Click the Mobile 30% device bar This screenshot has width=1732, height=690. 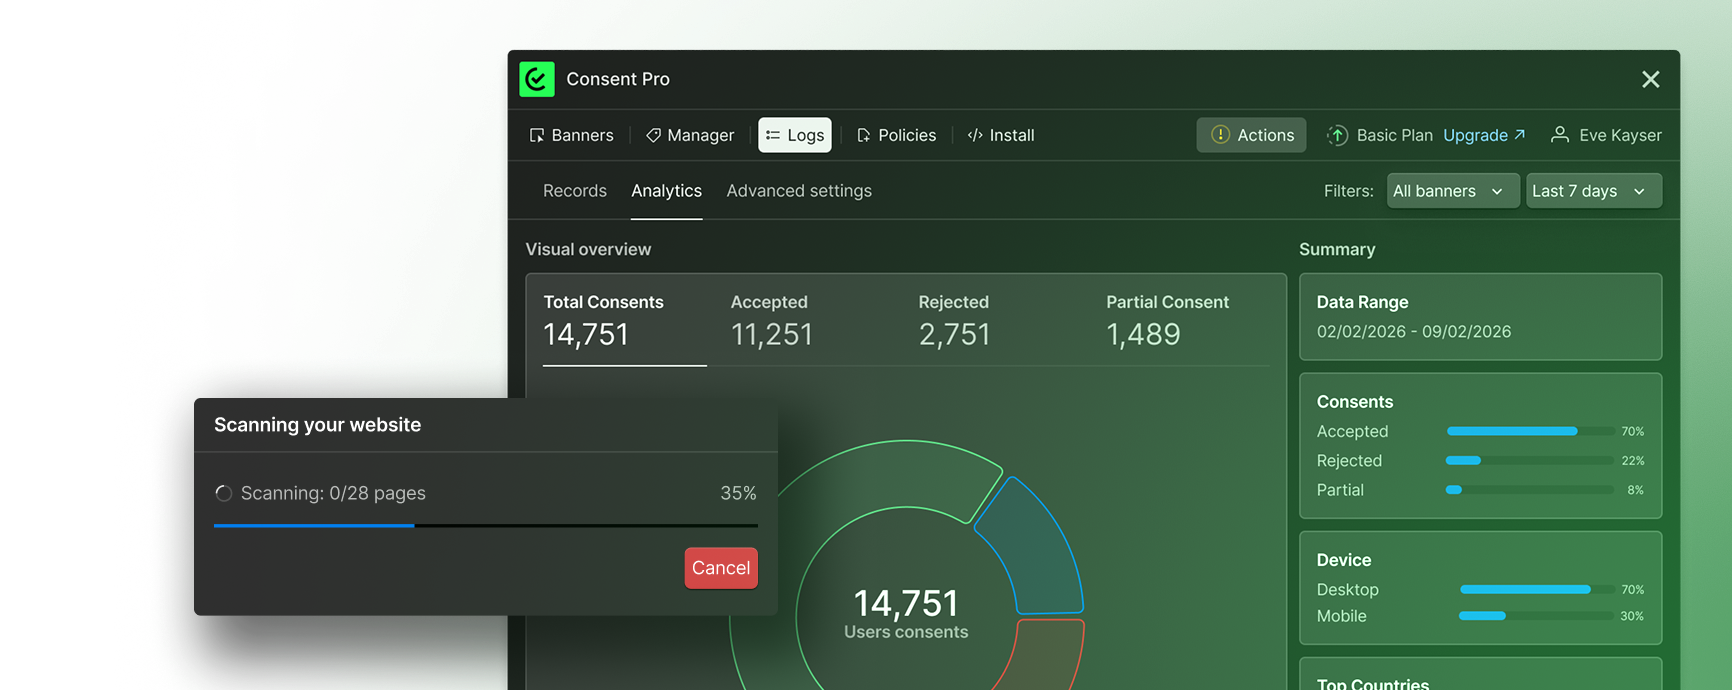(x=1536, y=616)
